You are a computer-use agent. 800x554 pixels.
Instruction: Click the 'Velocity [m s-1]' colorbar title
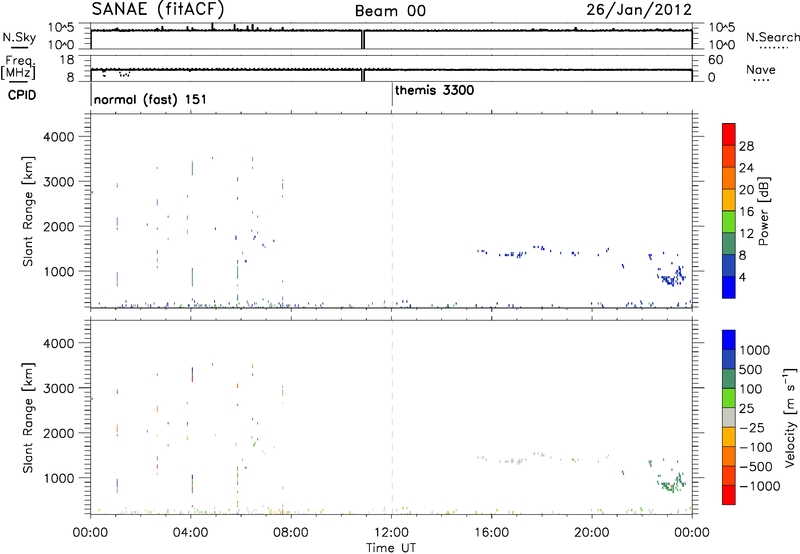790,417
